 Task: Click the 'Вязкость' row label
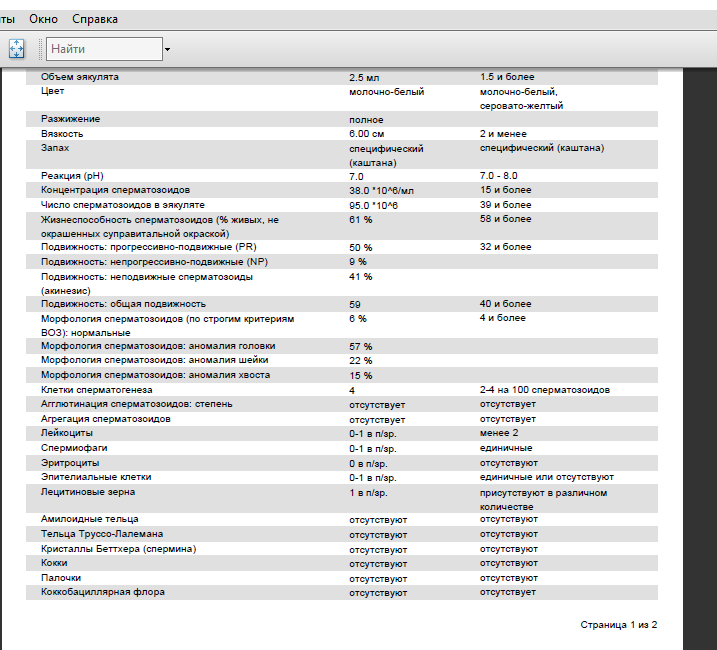pos(62,133)
